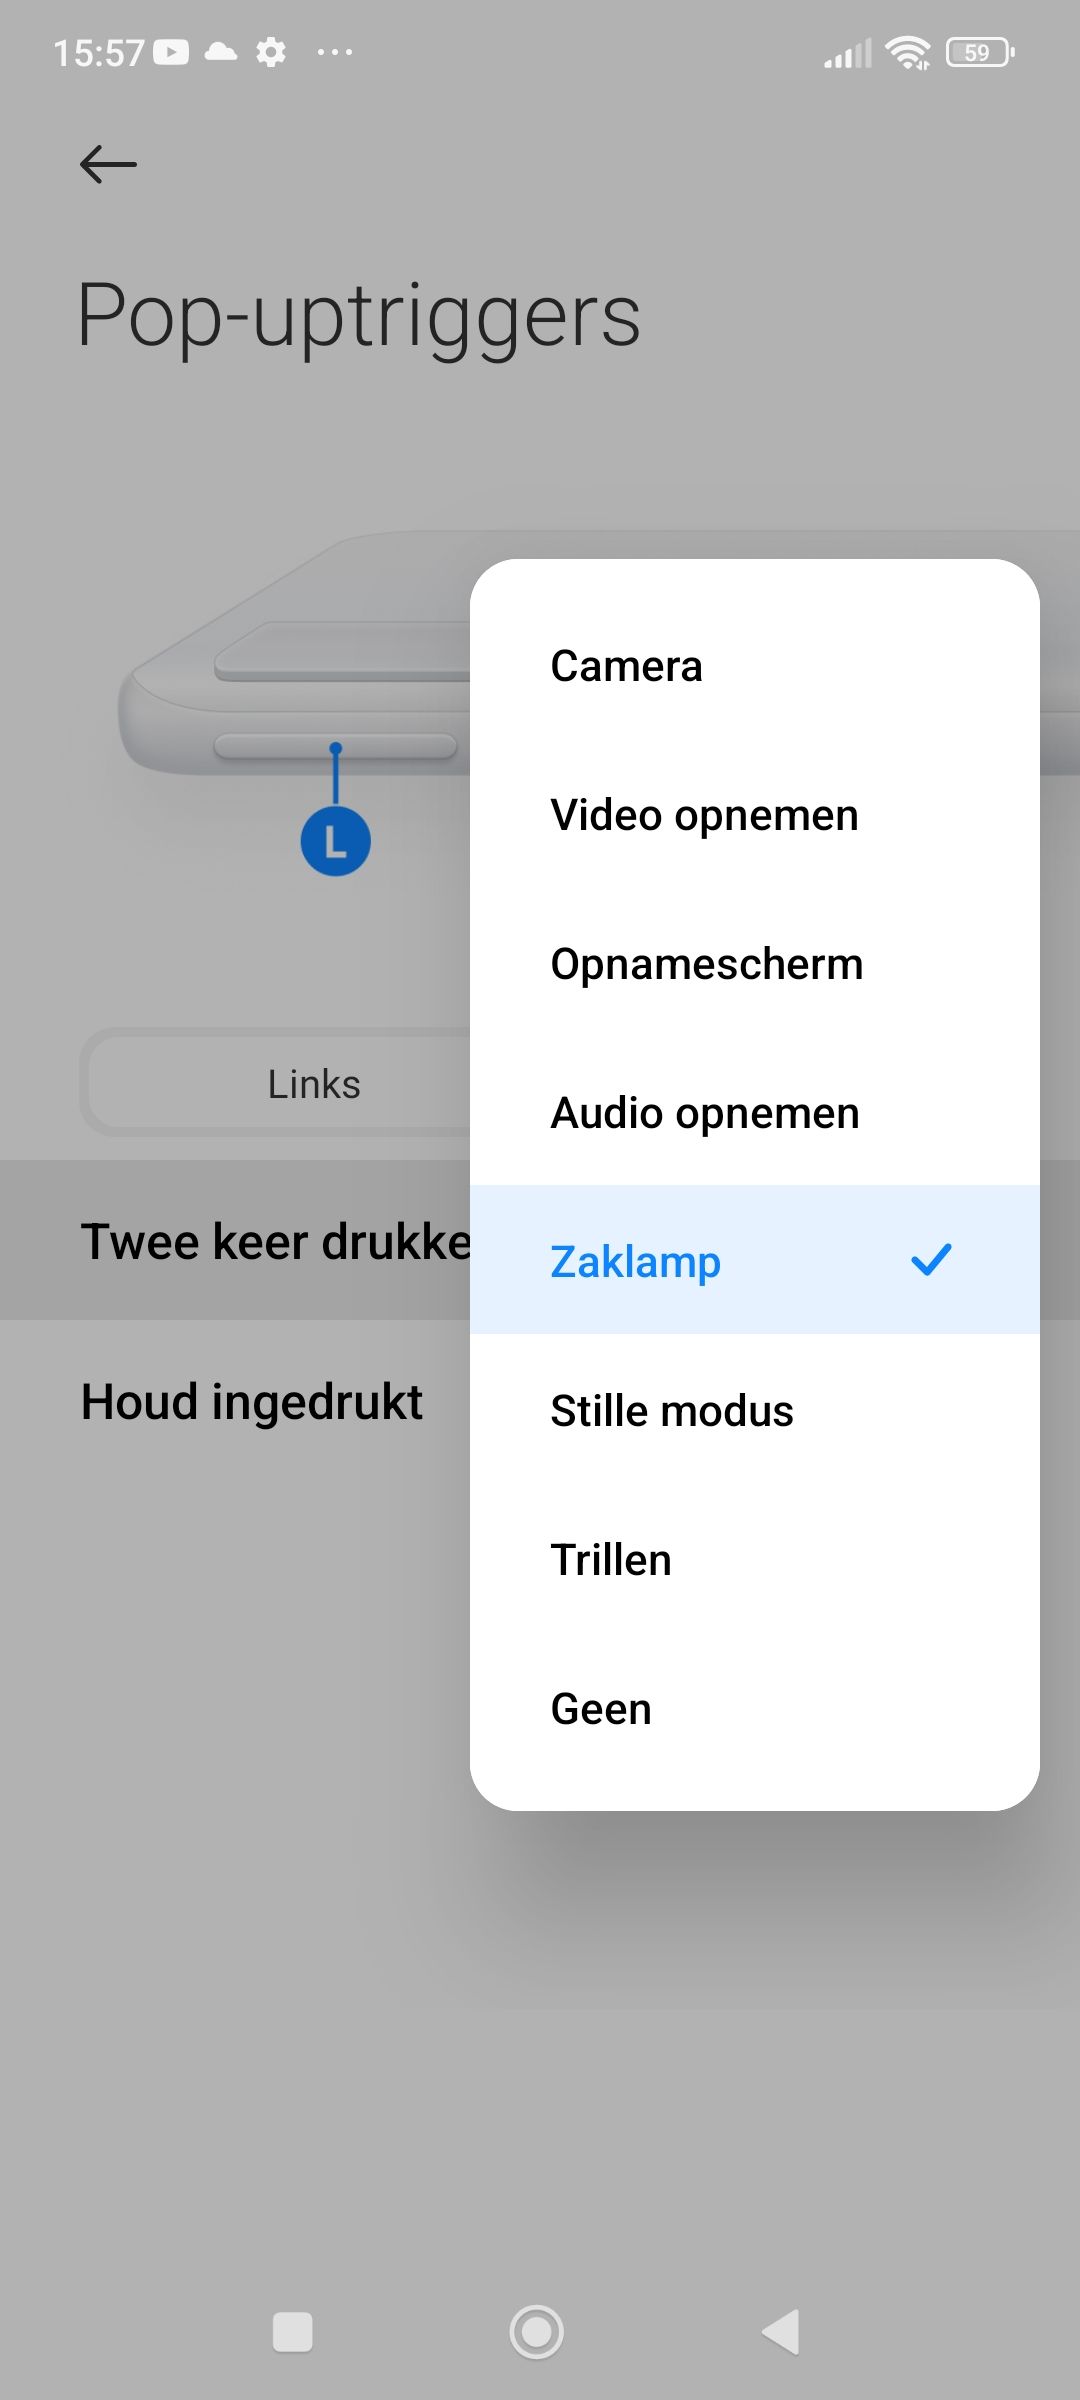Choose Stille modus as trigger action
Screen dimensions: 1080x2400
click(x=755, y=1409)
